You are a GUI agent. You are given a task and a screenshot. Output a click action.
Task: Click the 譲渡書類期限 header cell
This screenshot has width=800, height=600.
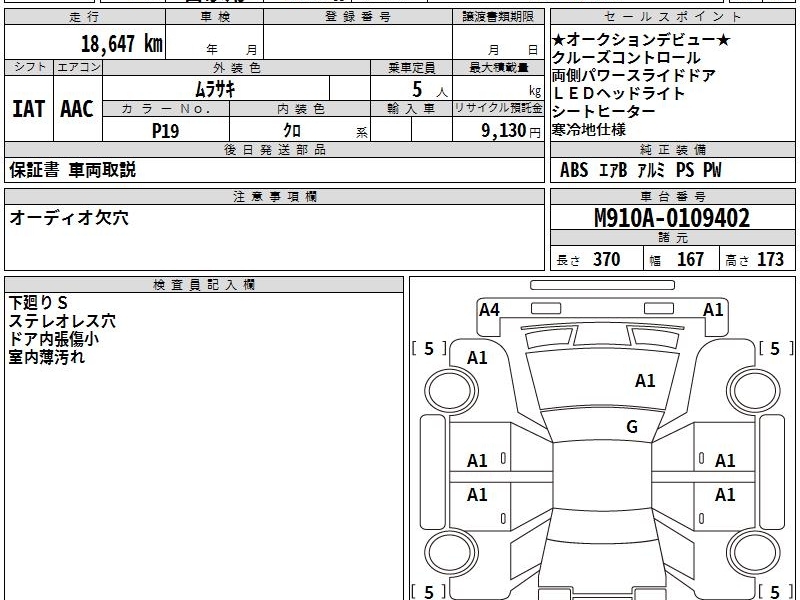498,17
